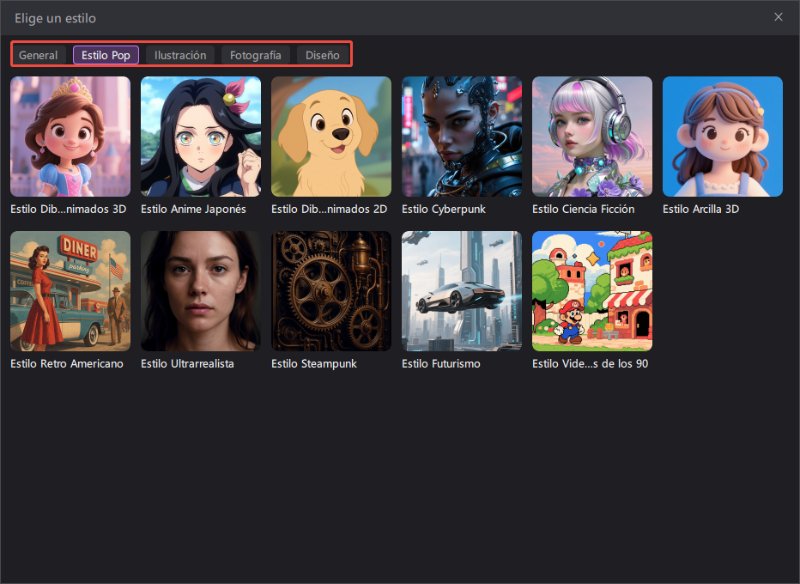The height and width of the screenshot is (584, 800).
Task: Pick the Estilo Dibujos animados 2D style
Action: [x=330, y=135]
